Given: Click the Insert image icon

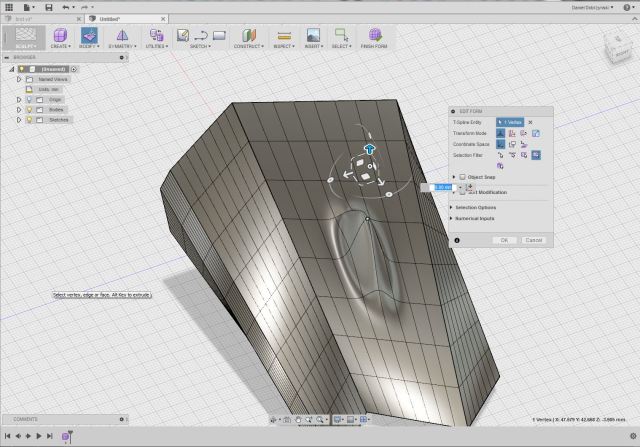Looking at the screenshot, I should (313, 35).
